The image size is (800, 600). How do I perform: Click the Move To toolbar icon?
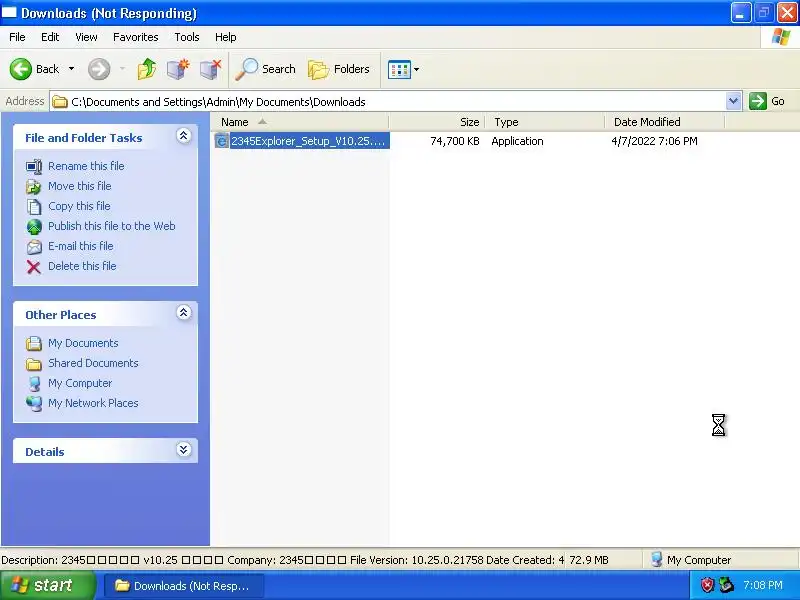[178, 69]
